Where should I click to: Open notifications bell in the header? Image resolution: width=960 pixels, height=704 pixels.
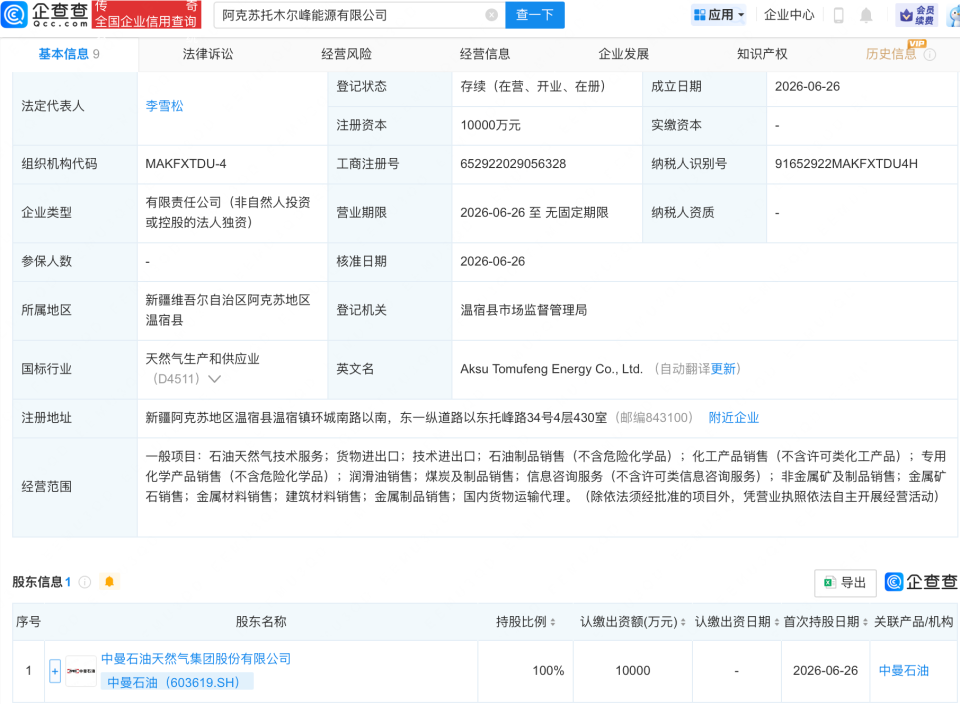tap(866, 15)
